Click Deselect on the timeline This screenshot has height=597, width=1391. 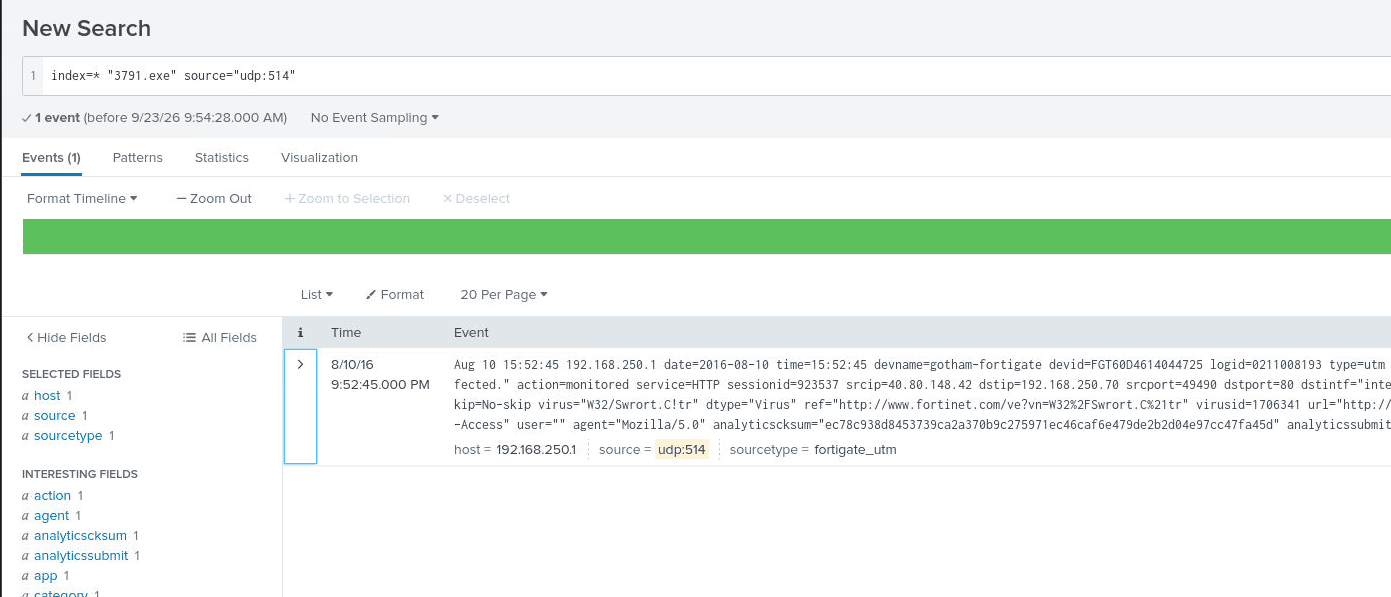click(x=476, y=198)
